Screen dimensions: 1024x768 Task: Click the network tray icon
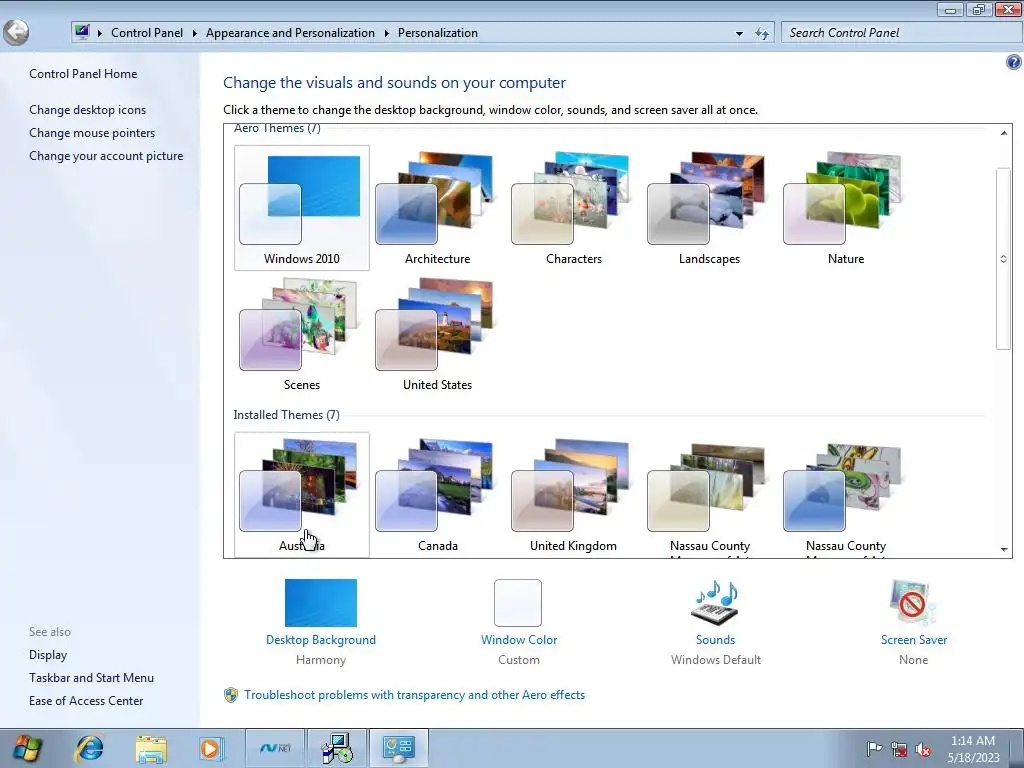(899, 749)
